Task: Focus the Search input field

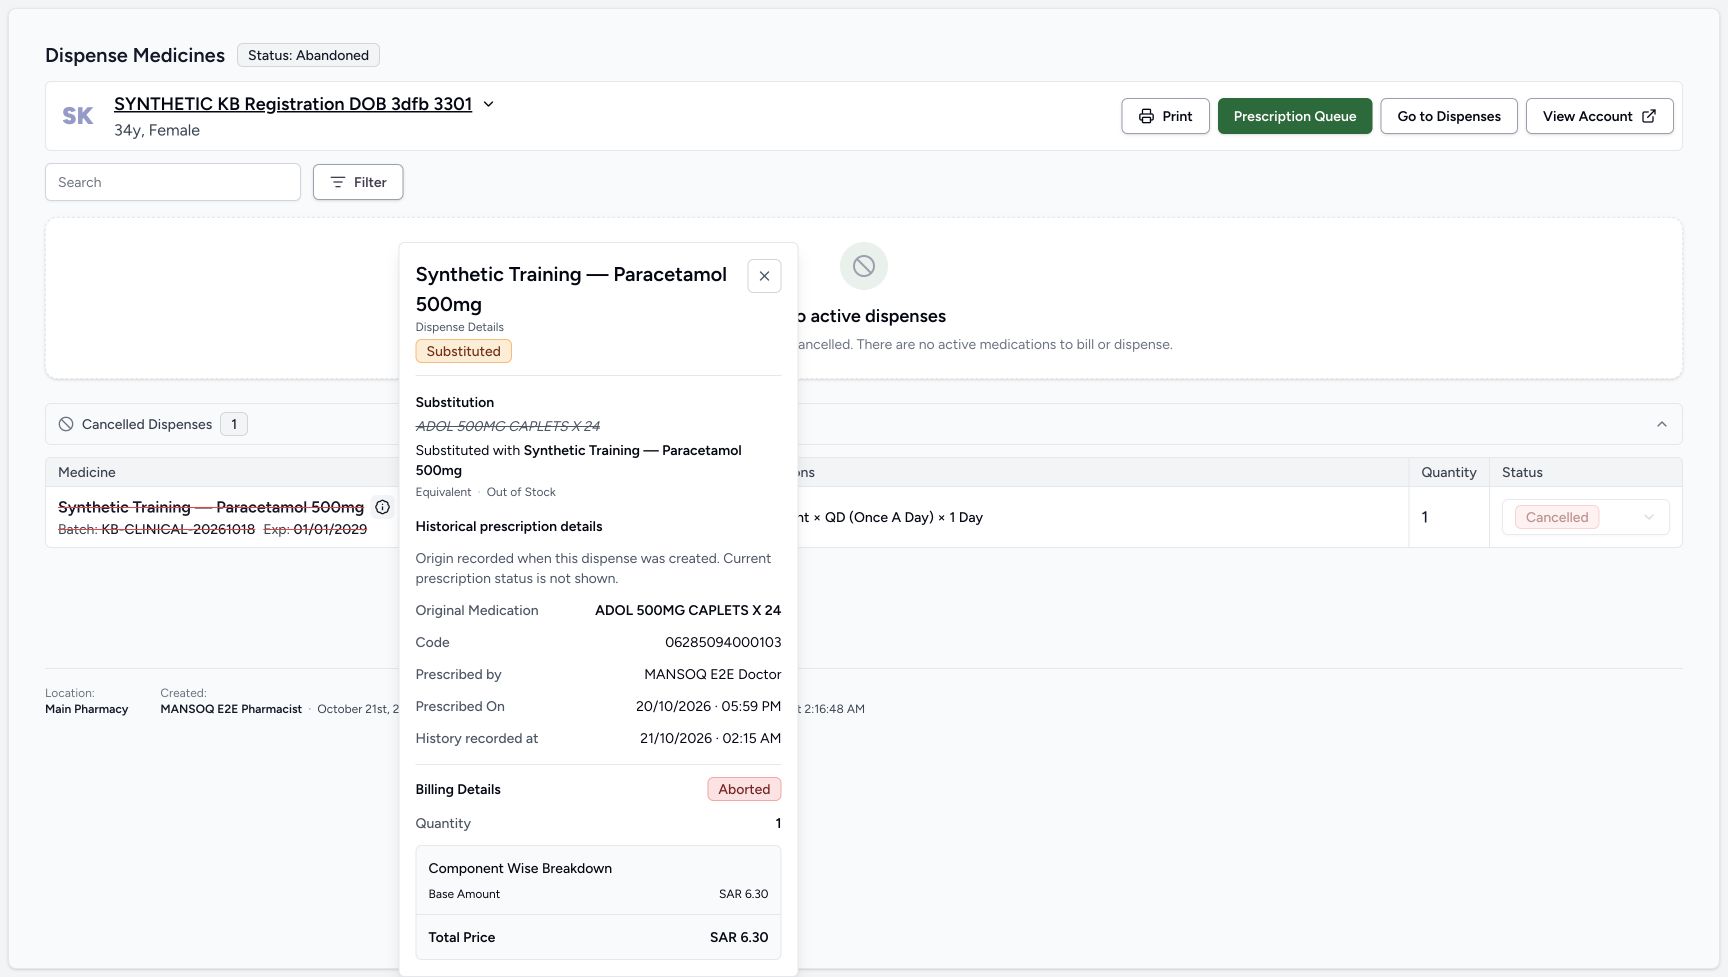Action: click(x=173, y=182)
